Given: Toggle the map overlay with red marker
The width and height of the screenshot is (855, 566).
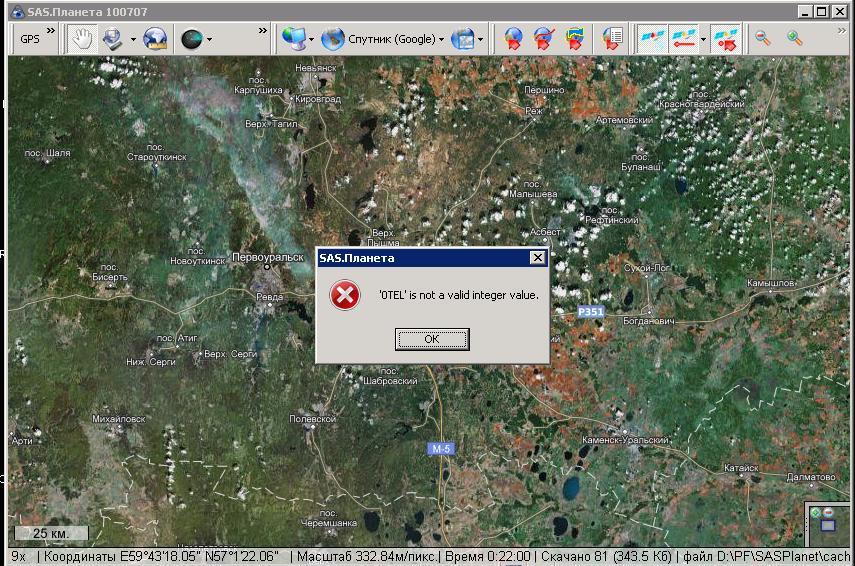Looking at the screenshot, I should click(x=726, y=39).
